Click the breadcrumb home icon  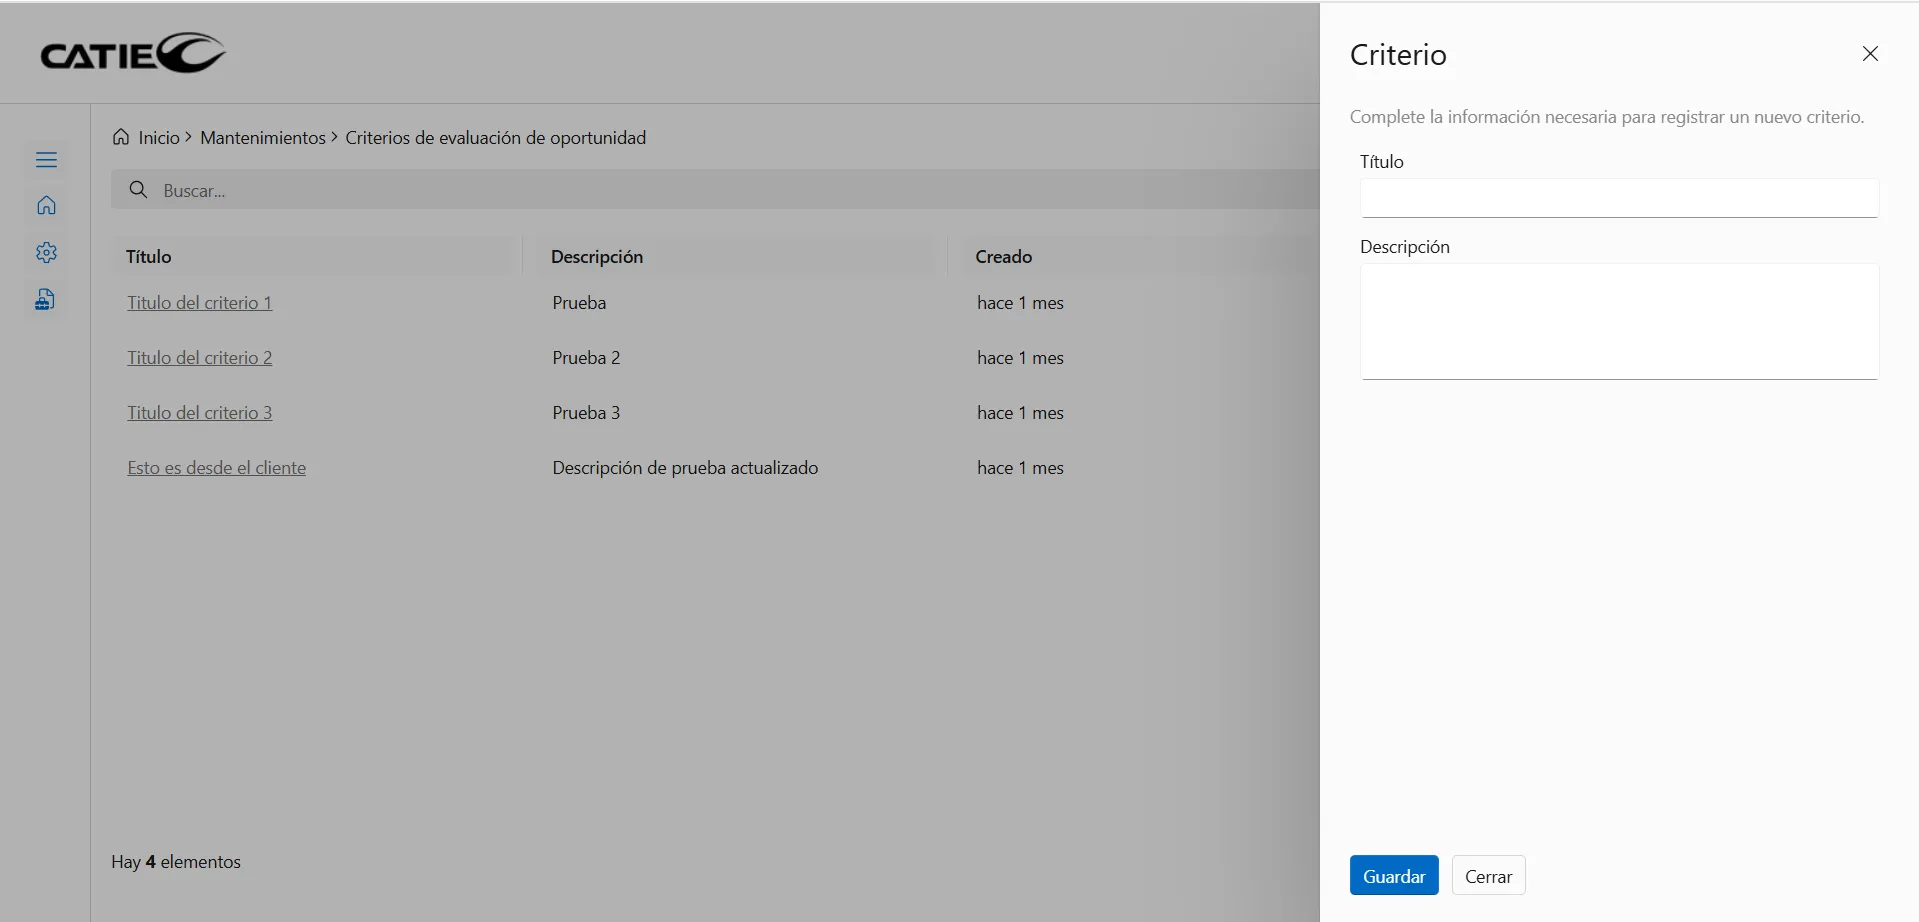click(x=121, y=138)
